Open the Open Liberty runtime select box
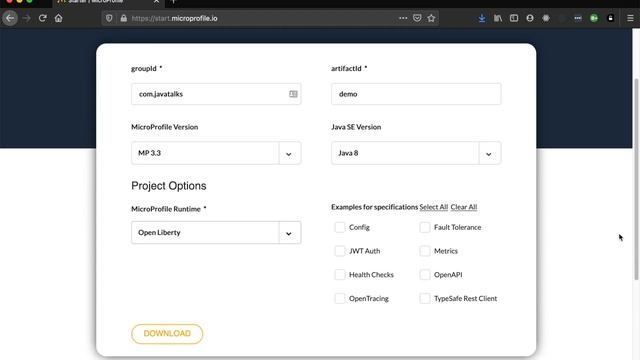 click(216, 233)
